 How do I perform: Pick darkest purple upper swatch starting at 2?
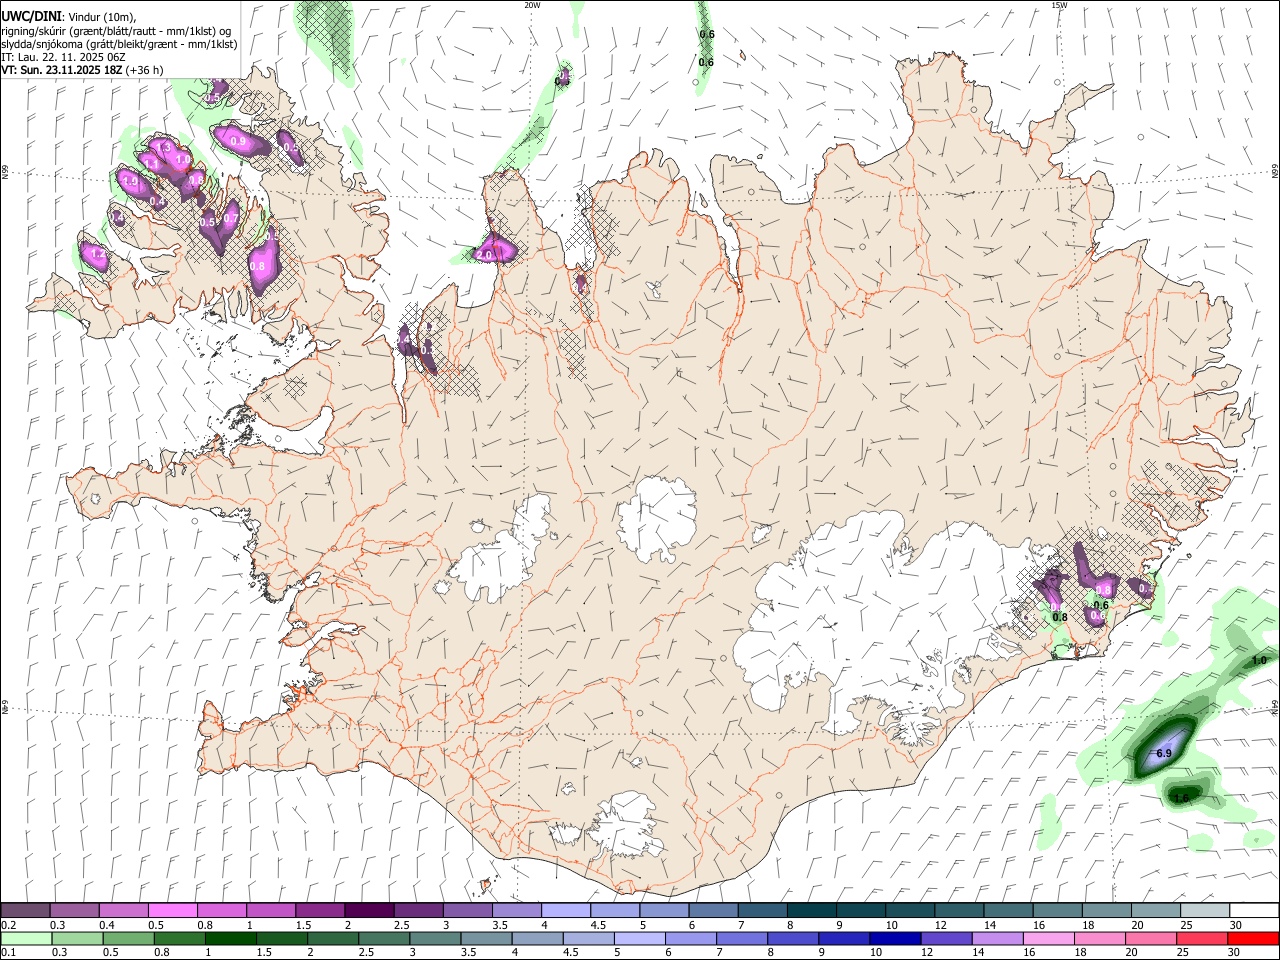(369, 910)
